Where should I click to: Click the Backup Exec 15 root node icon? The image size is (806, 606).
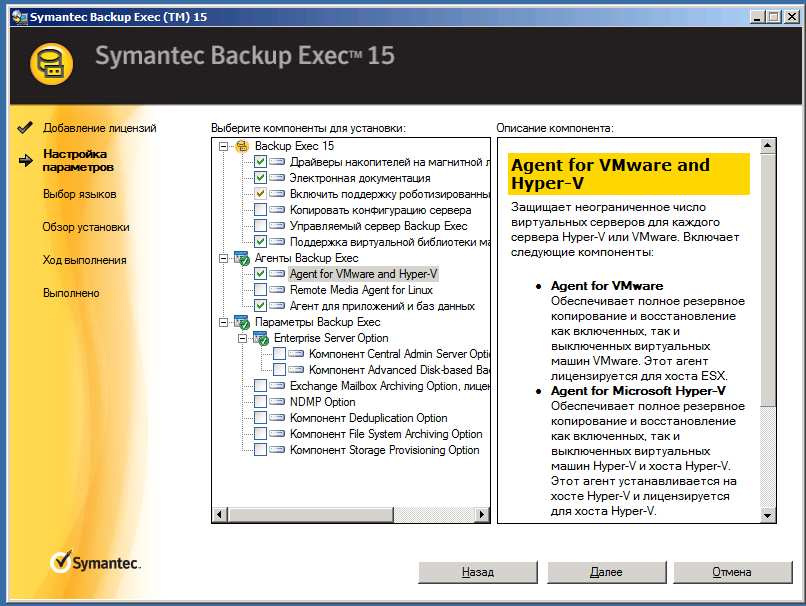[242, 146]
